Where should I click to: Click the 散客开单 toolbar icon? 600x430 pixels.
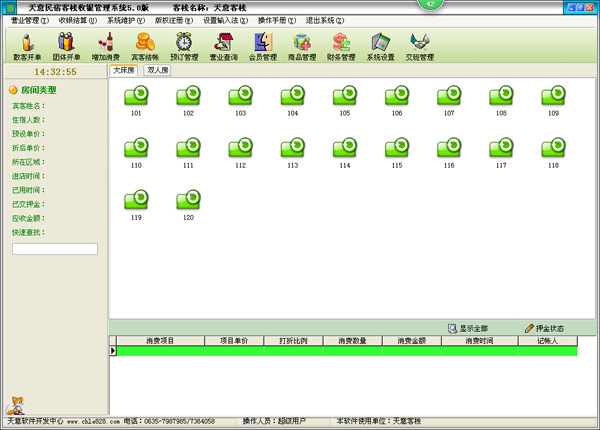click(x=27, y=46)
